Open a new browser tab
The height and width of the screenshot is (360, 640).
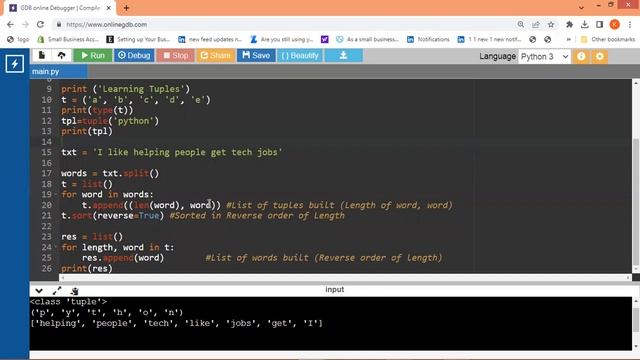coord(126,8)
